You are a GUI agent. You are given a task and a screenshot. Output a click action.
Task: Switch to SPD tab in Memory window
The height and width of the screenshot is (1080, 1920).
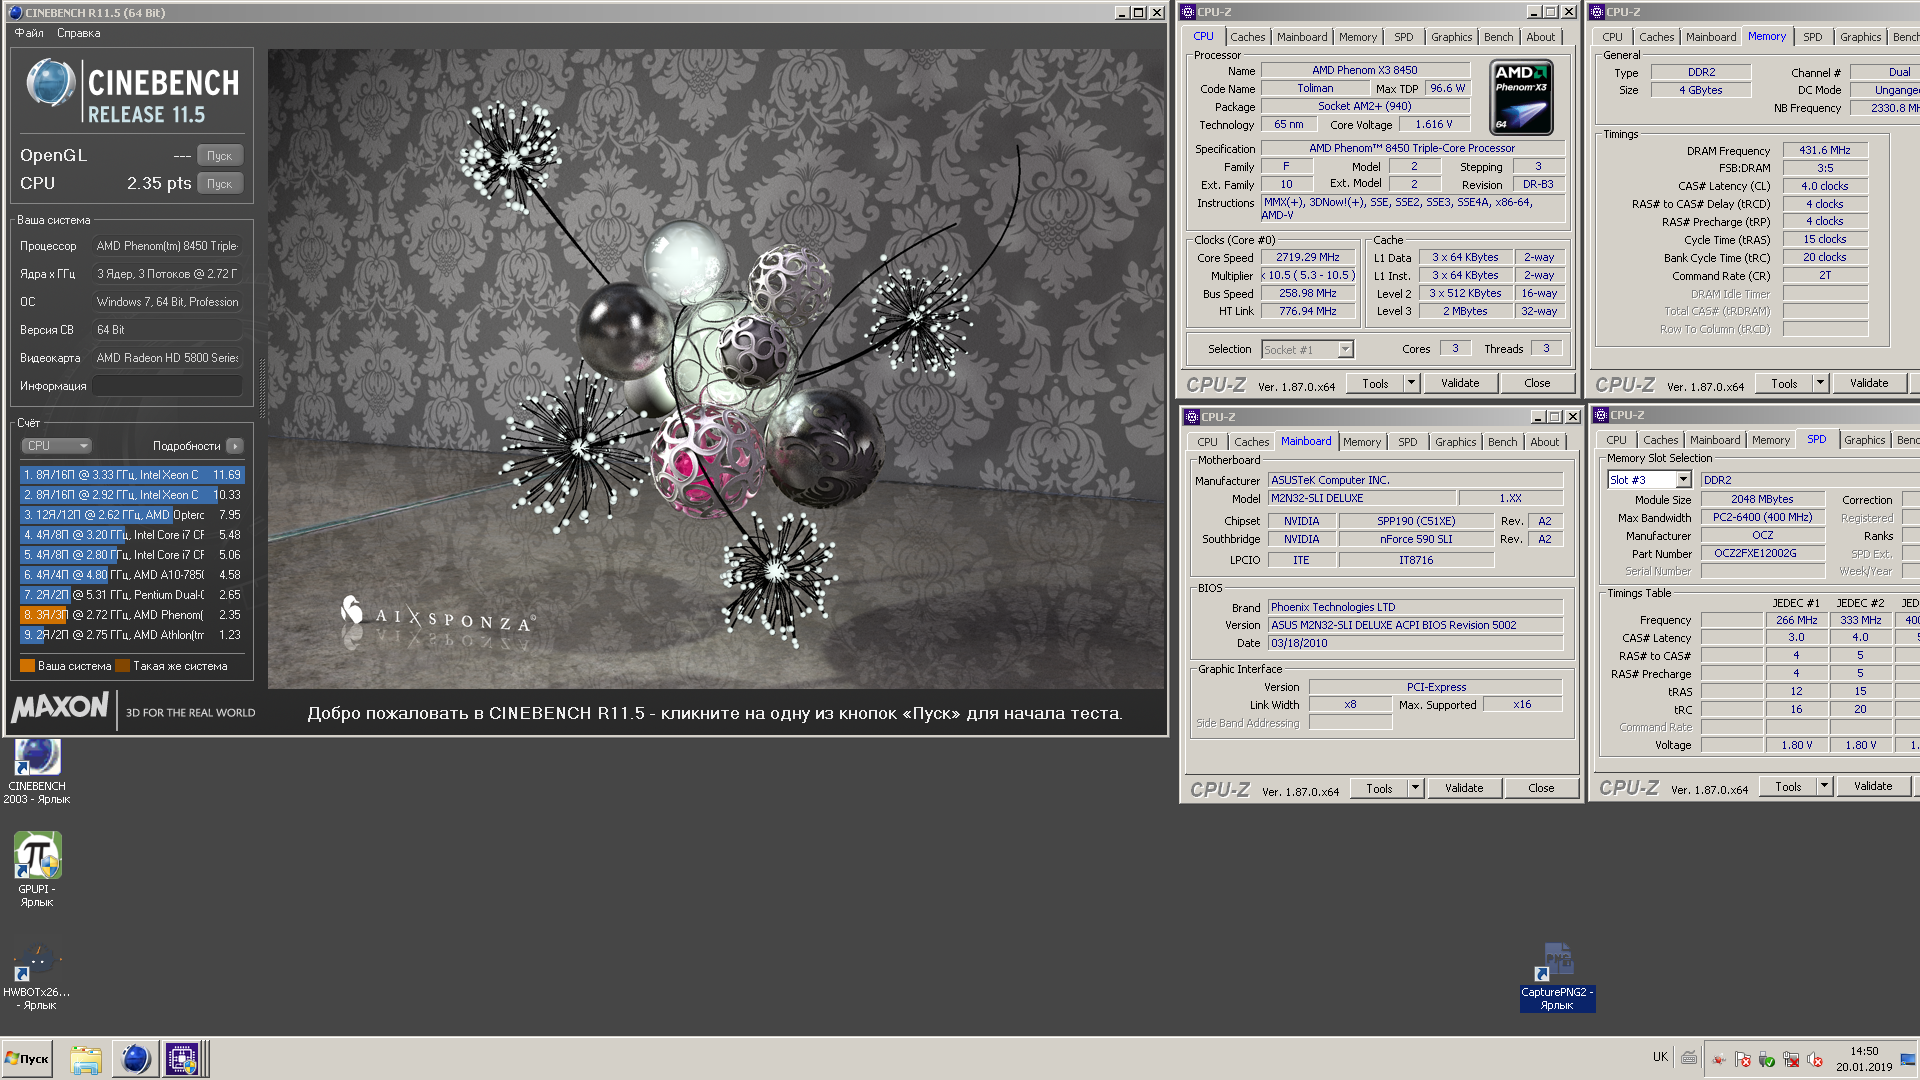1813,37
